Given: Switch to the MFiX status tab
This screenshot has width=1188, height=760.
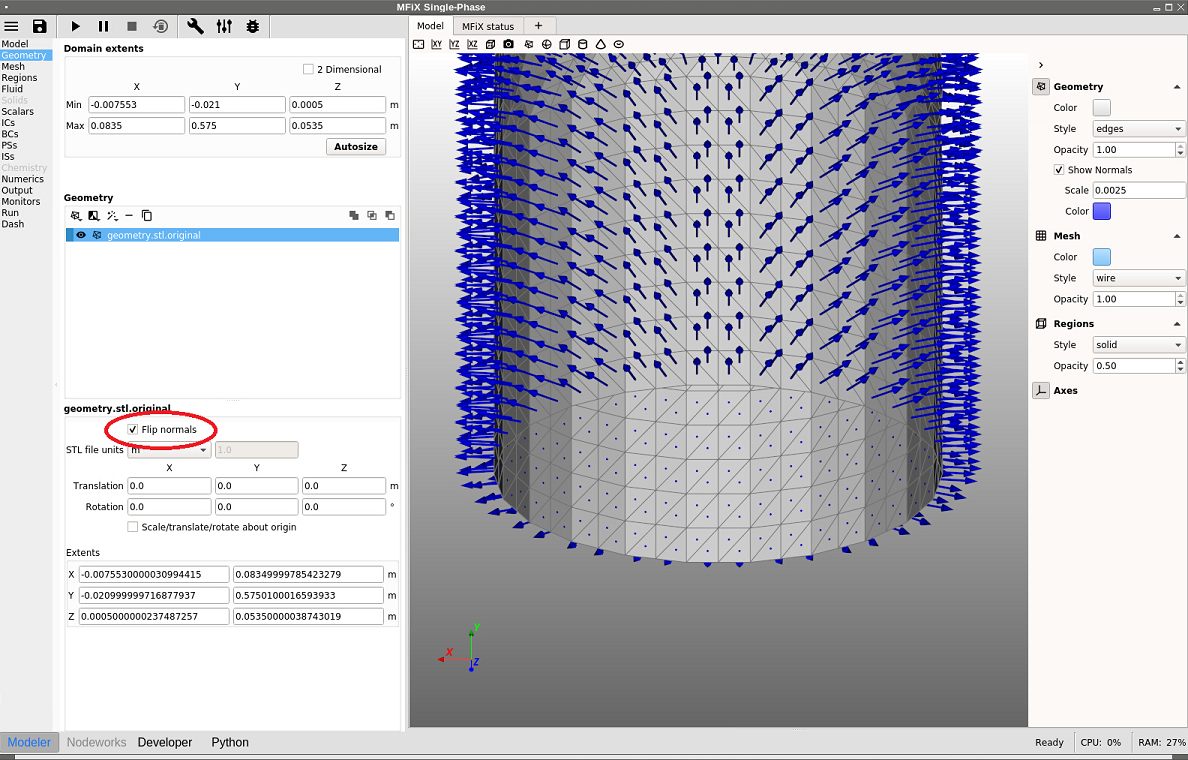Looking at the screenshot, I should pos(488,26).
